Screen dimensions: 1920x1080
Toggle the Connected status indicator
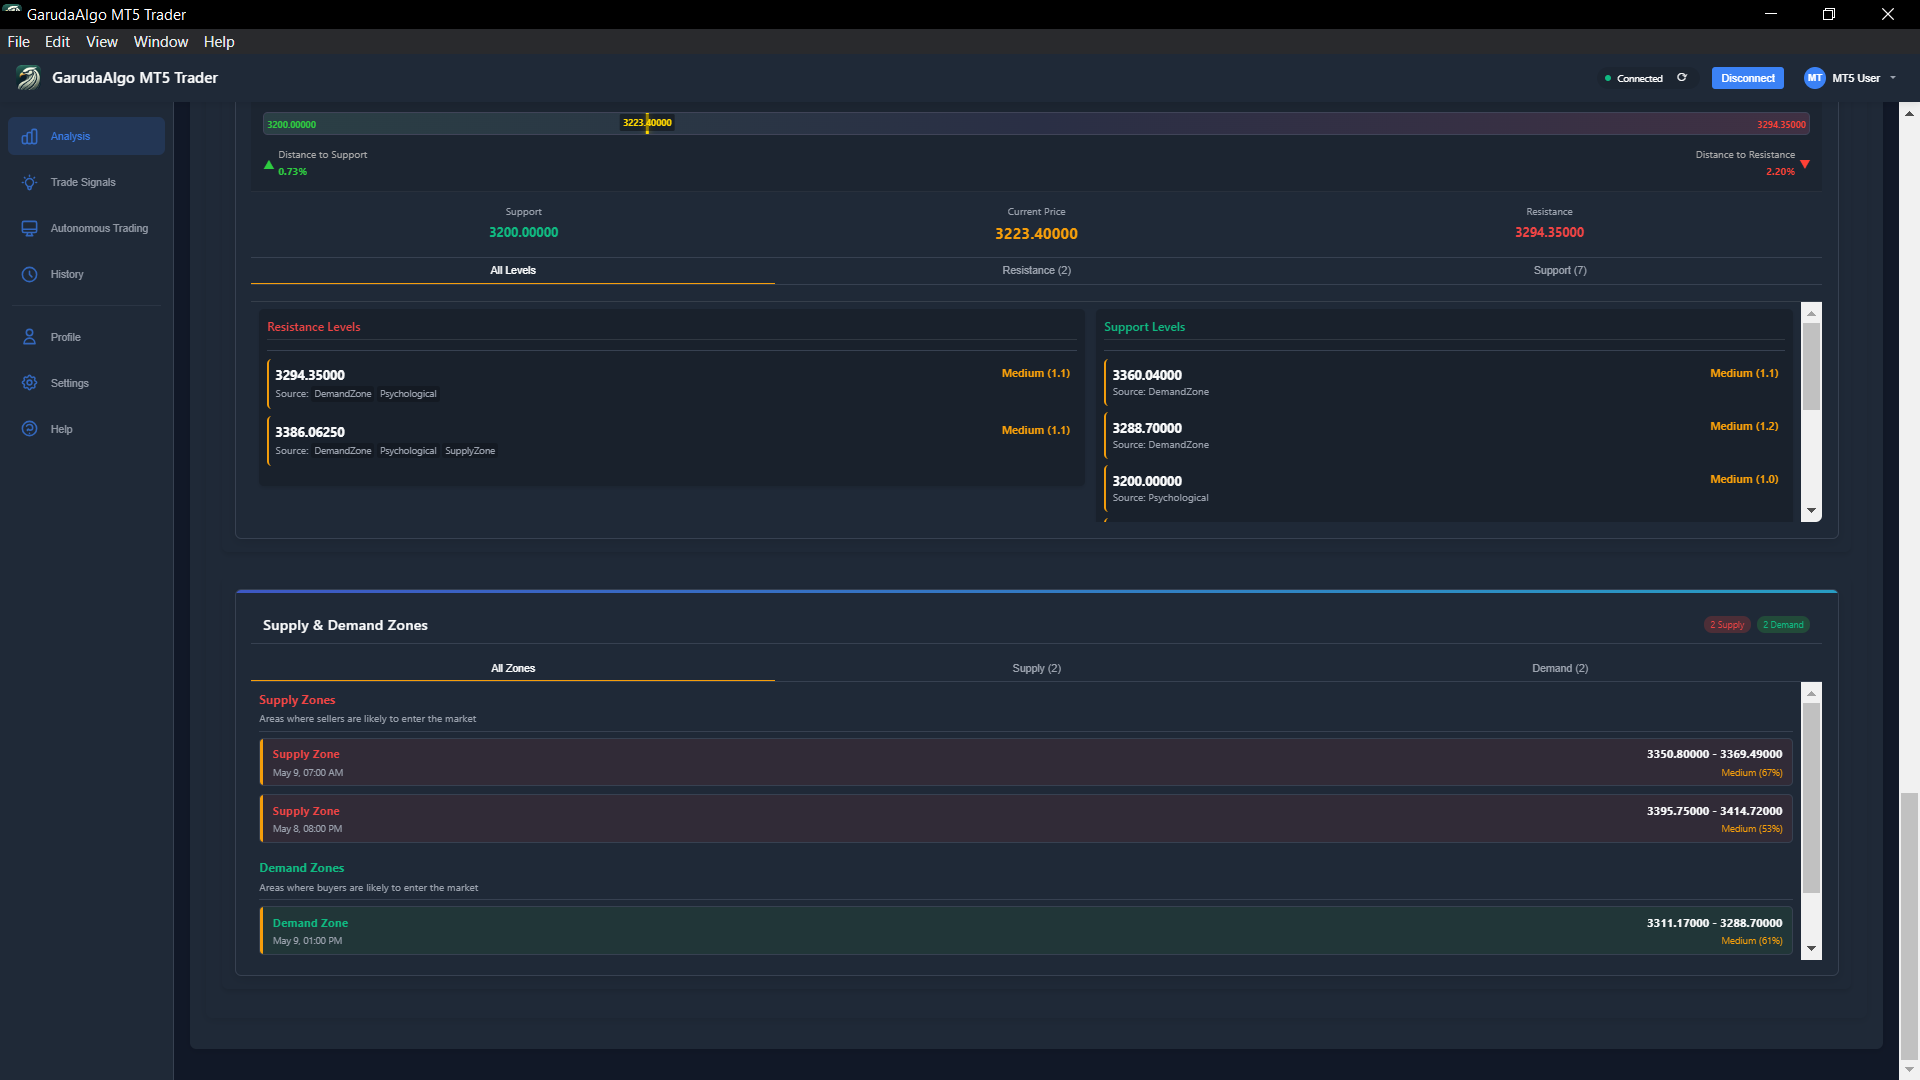(x=1637, y=77)
